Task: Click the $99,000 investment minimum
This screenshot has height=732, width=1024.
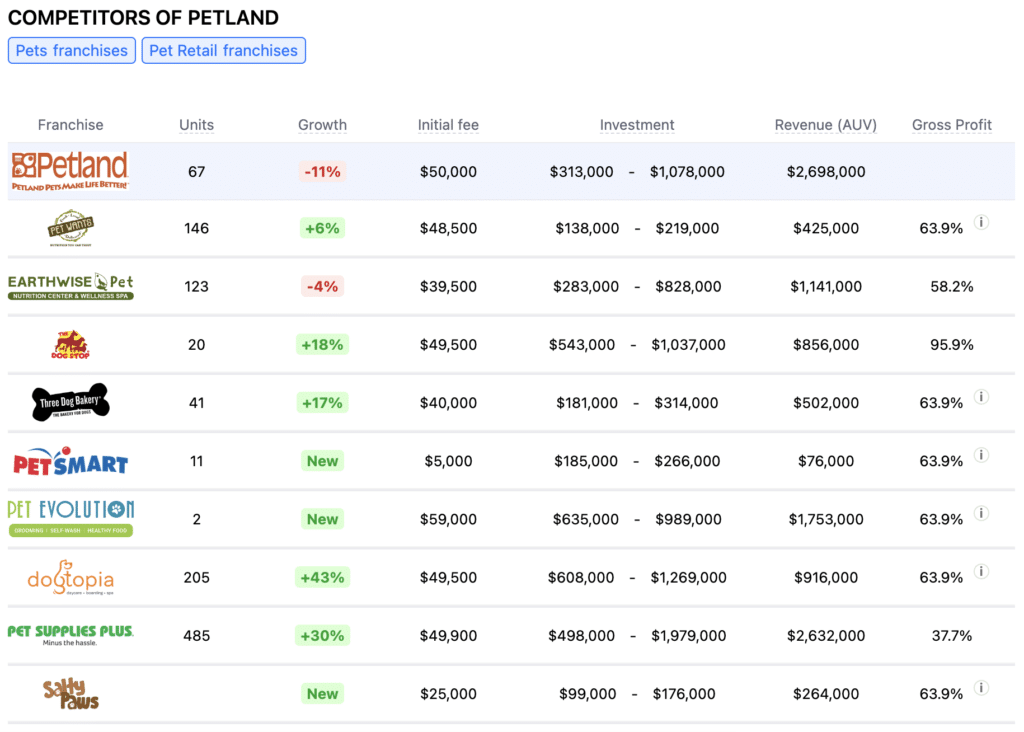Action: 588,693
